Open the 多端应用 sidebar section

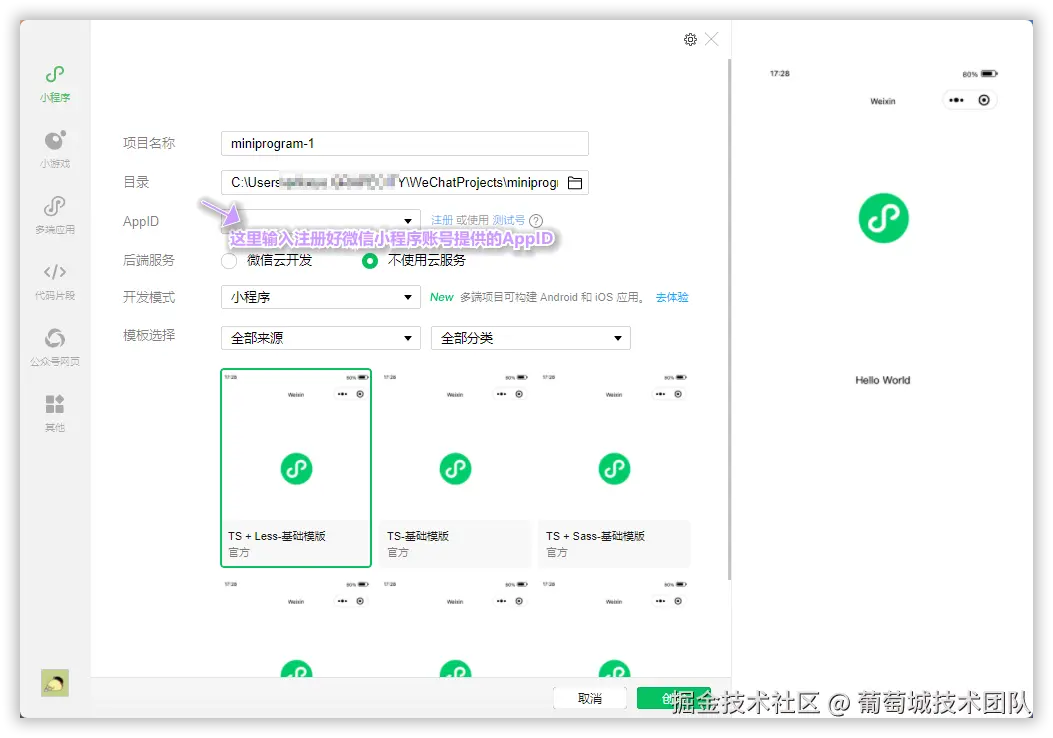pyautogui.click(x=55, y=215)
